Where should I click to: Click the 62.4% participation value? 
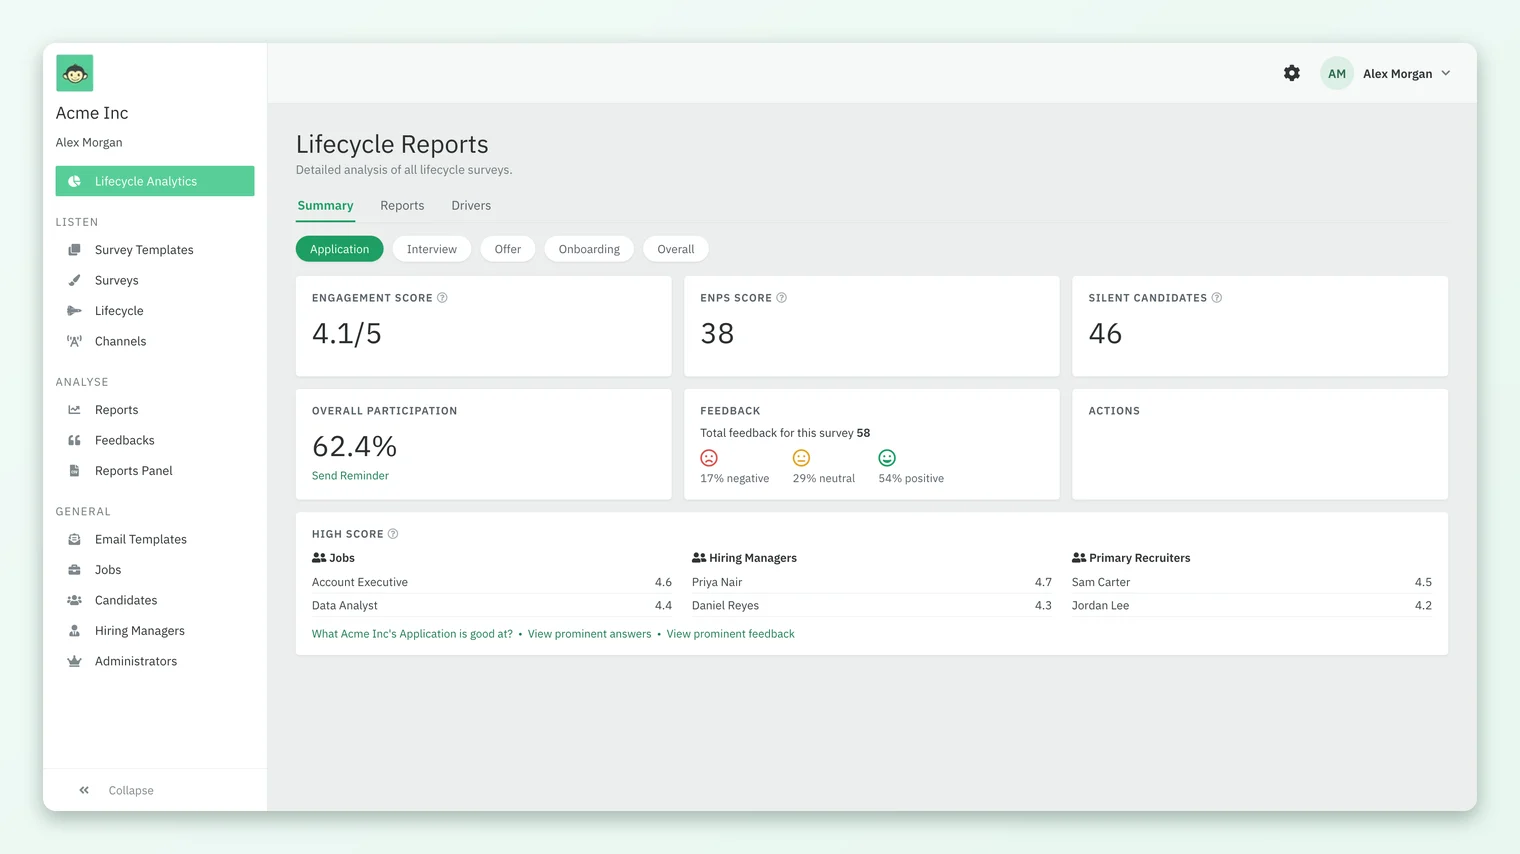coord(354,446)
